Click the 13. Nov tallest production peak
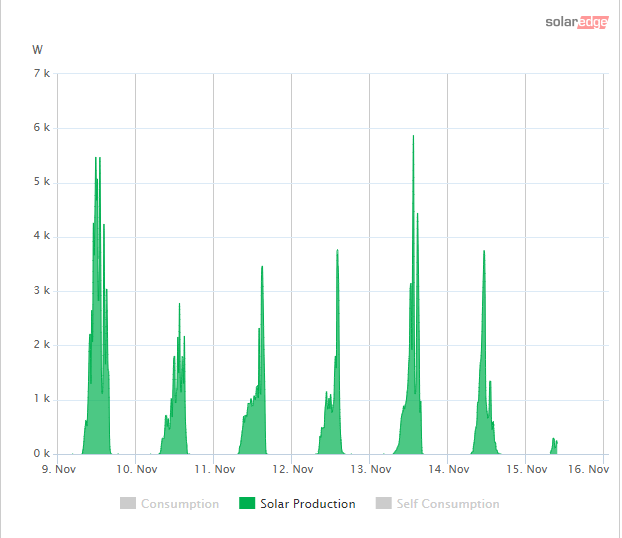The width and height of the screenshot is (622, 538). [x=413, y=137]
